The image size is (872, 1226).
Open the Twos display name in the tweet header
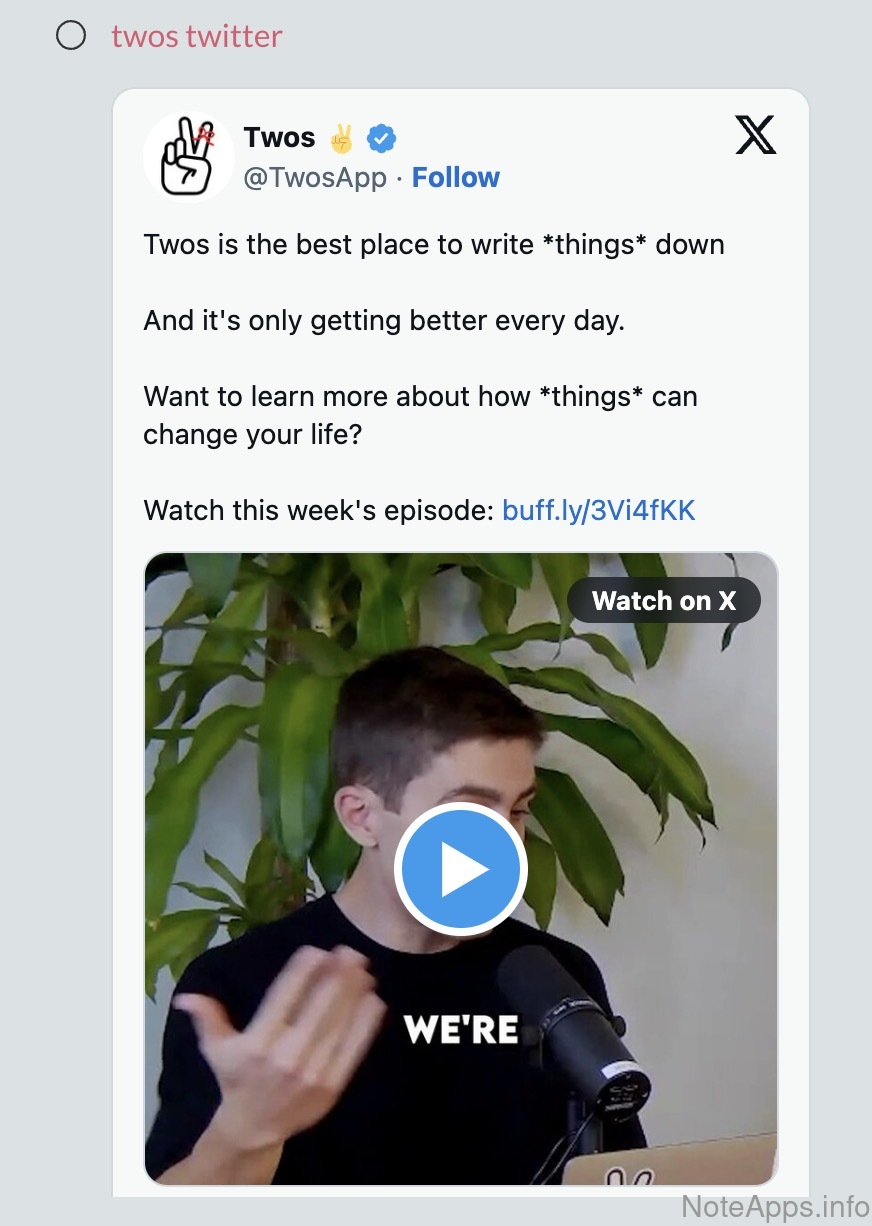(279, 138)
